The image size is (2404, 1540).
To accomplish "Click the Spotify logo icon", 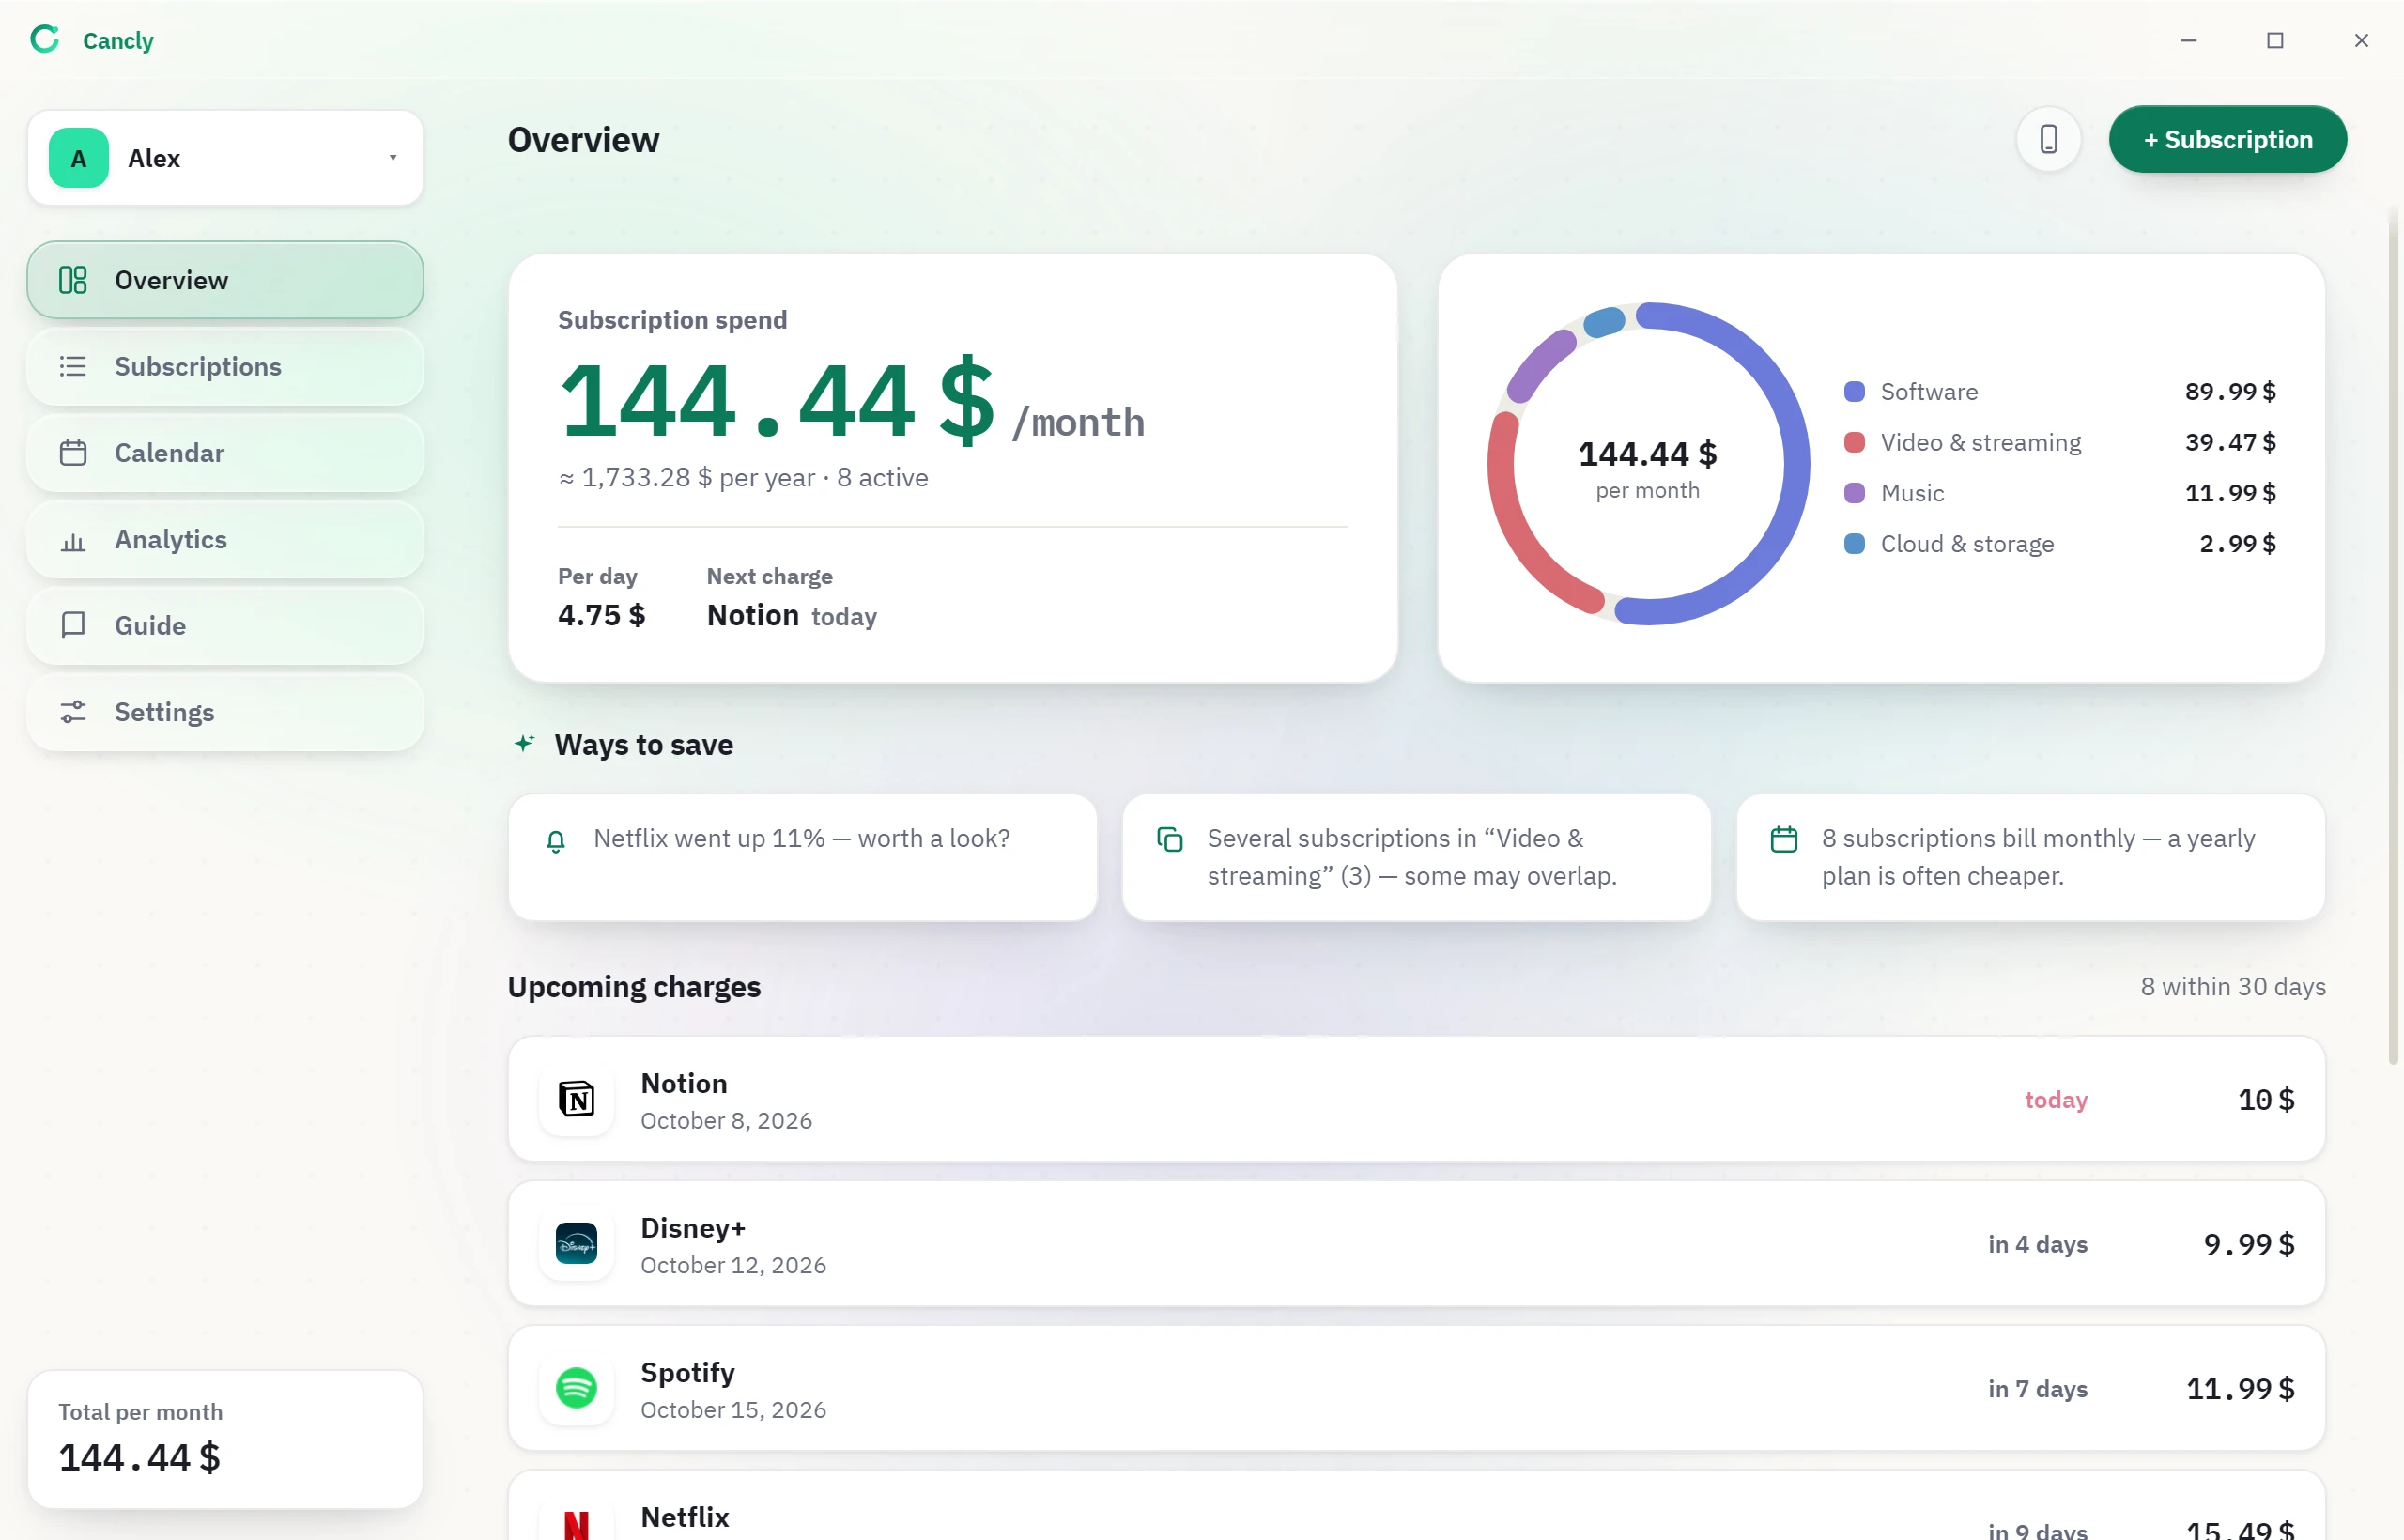I will pos(576,1388).
